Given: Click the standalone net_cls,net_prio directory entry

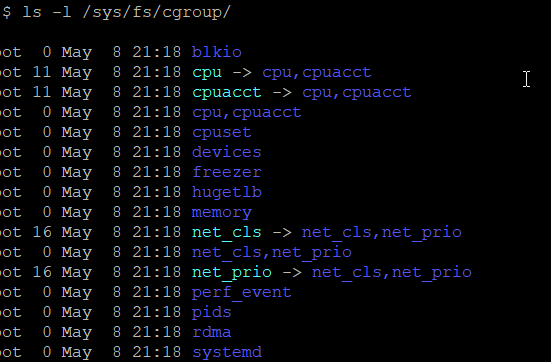Looking at the screenshot, I should (272, 252).
